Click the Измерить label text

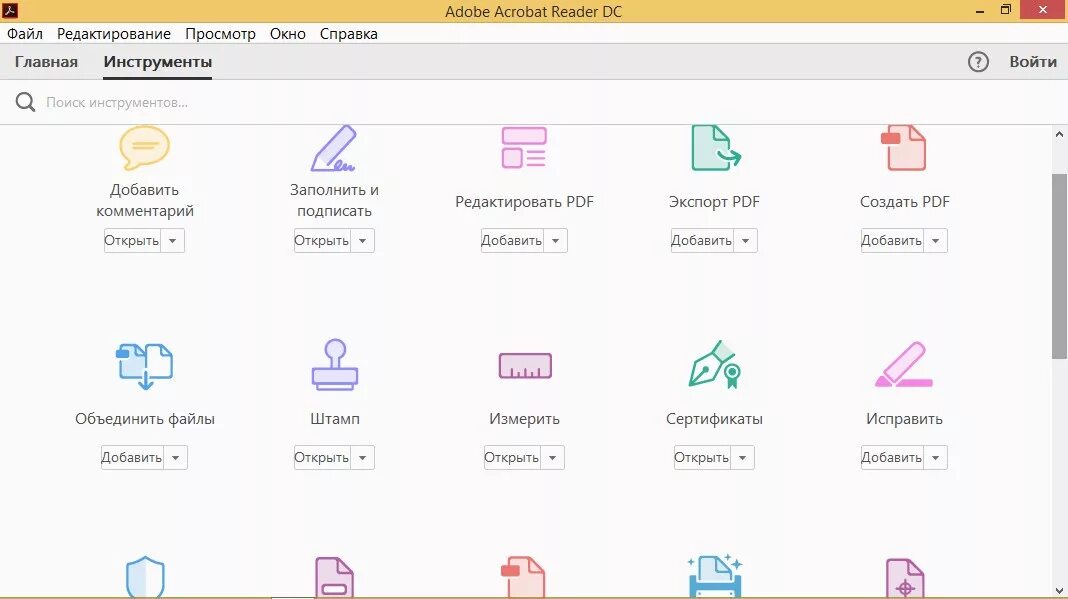524,418
